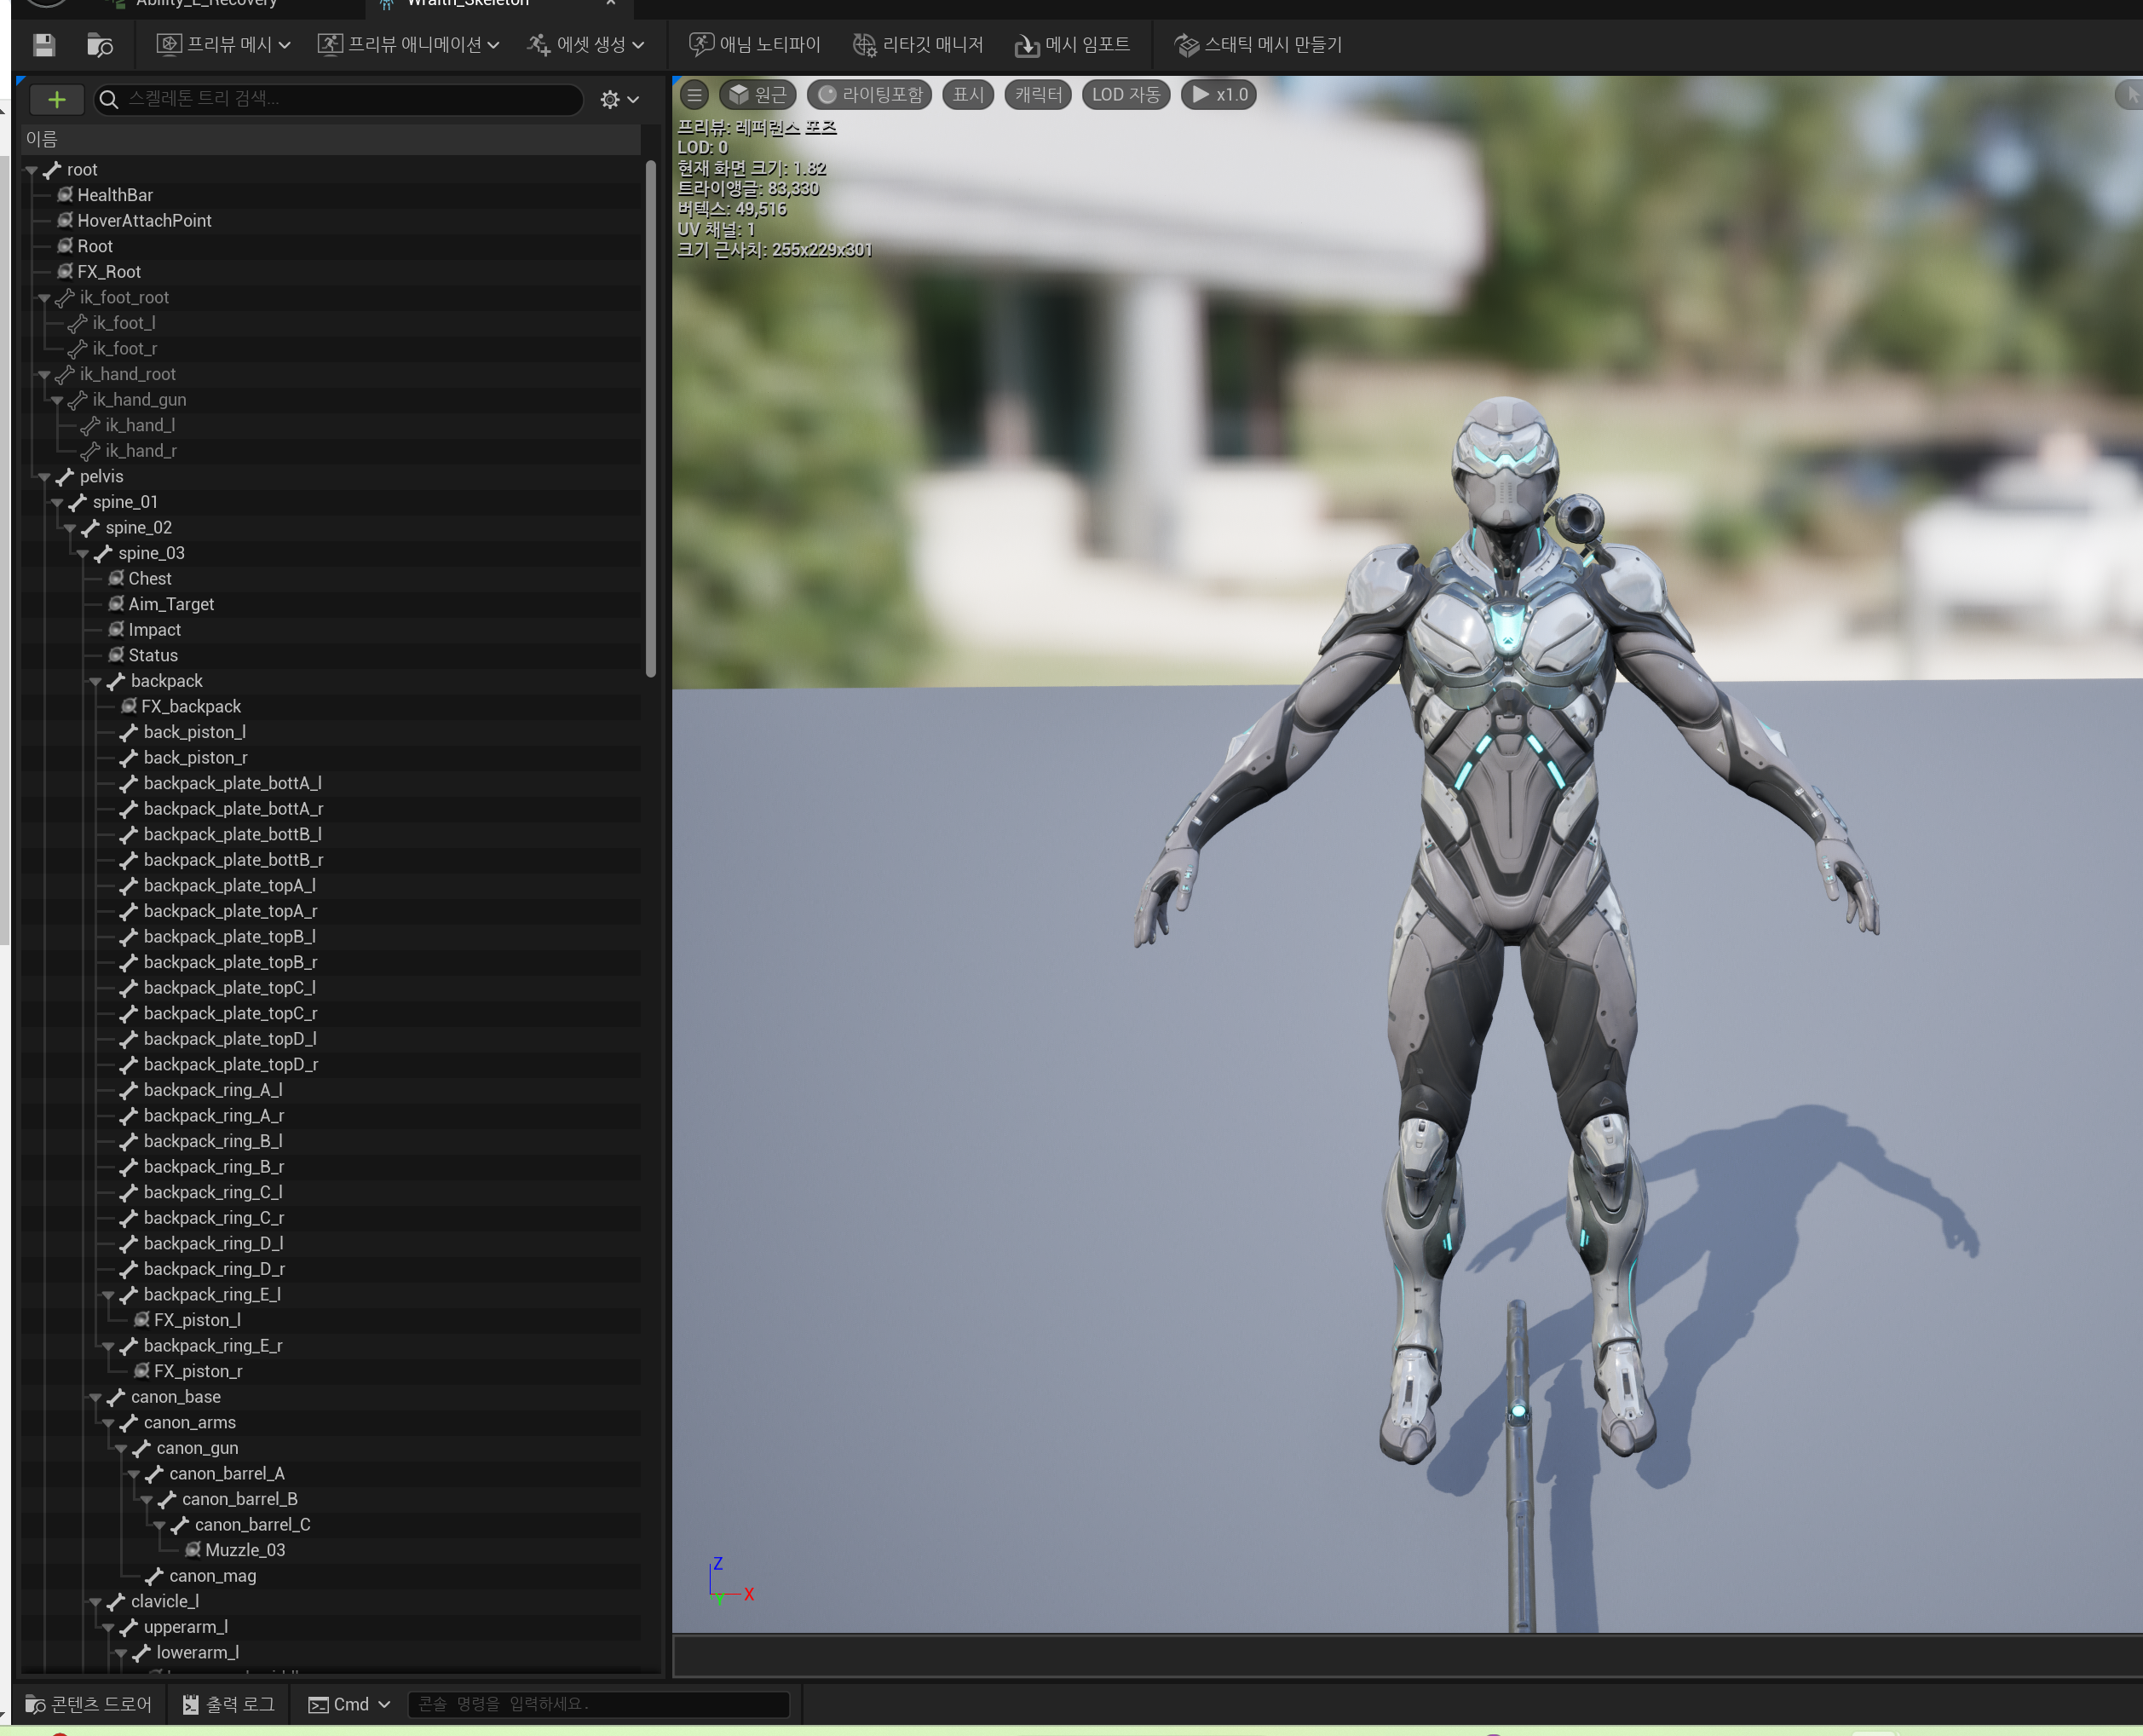Viewport: 2143px width, 1736px height.
Task: Click the skeleton tree vertical scrollbar
Action: 651,420
